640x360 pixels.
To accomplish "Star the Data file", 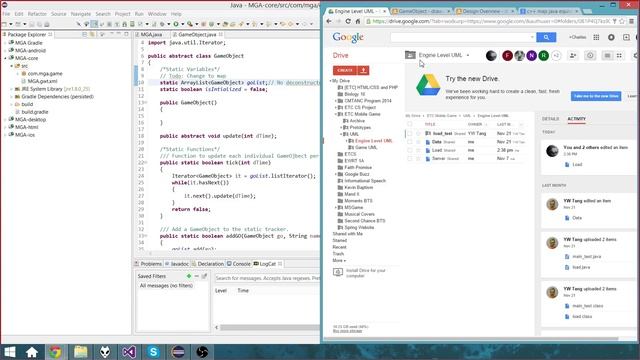I will click(x=418, y=142).
